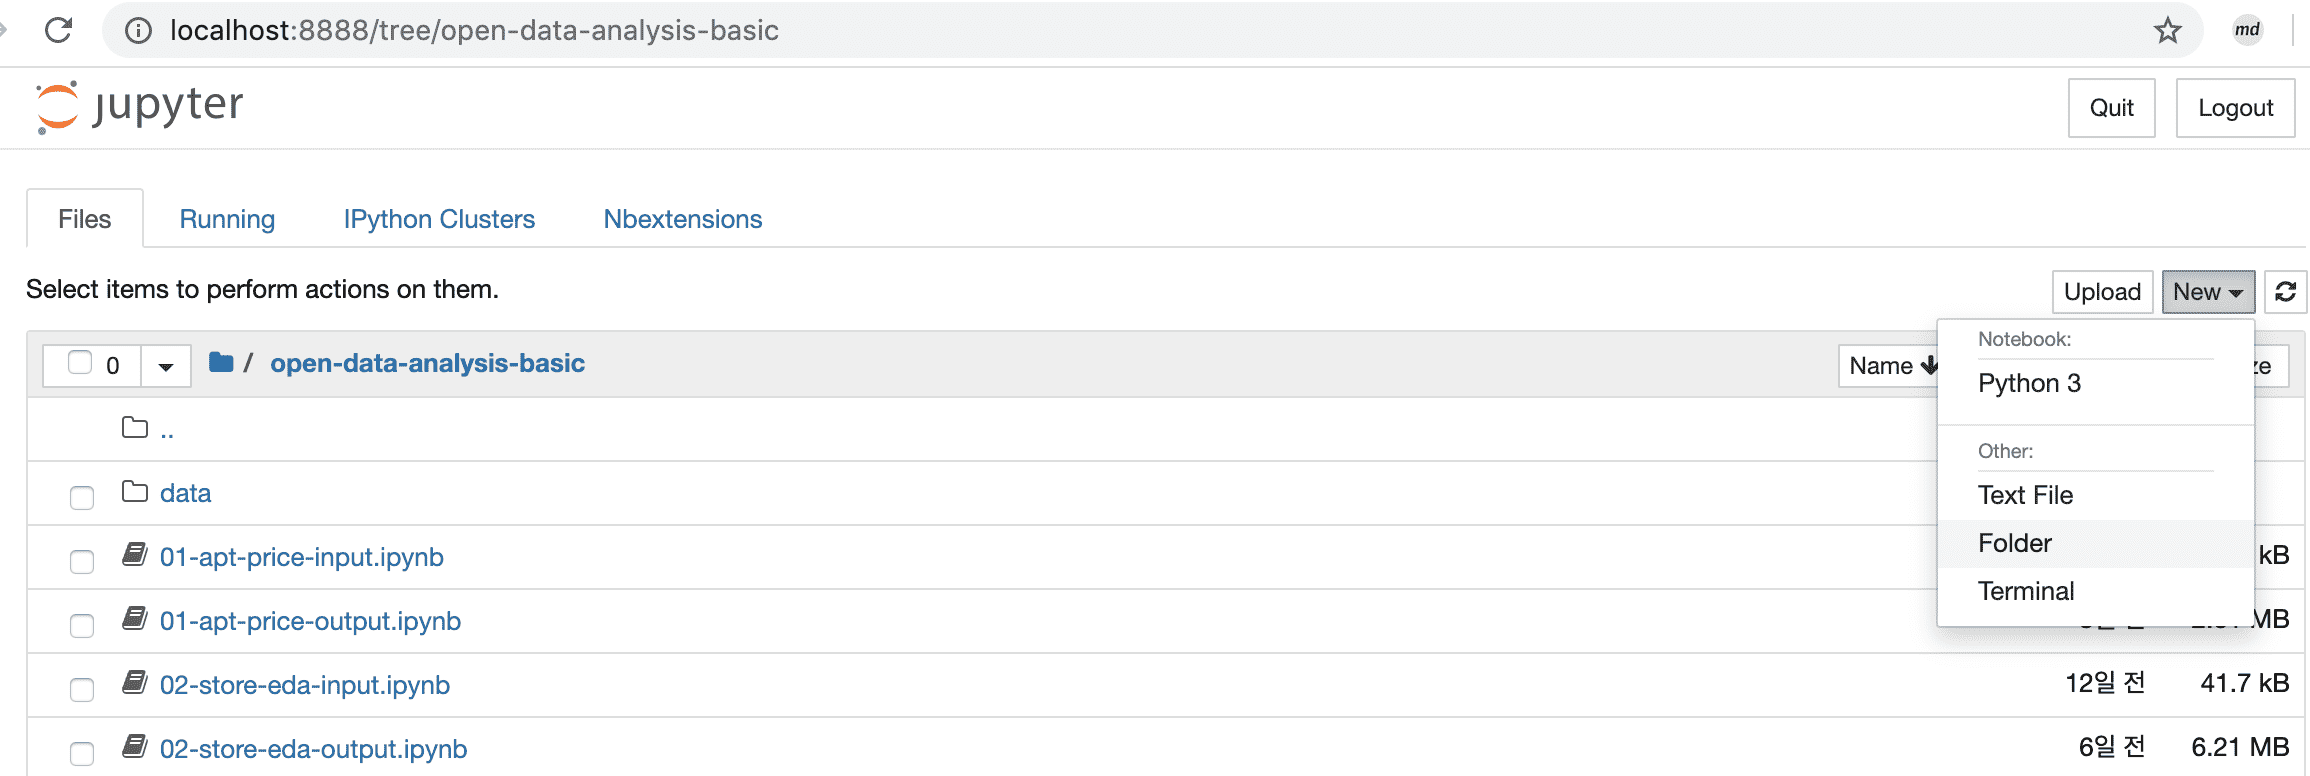
Task: Choose Folder from the New menu
Action: 2015,543
